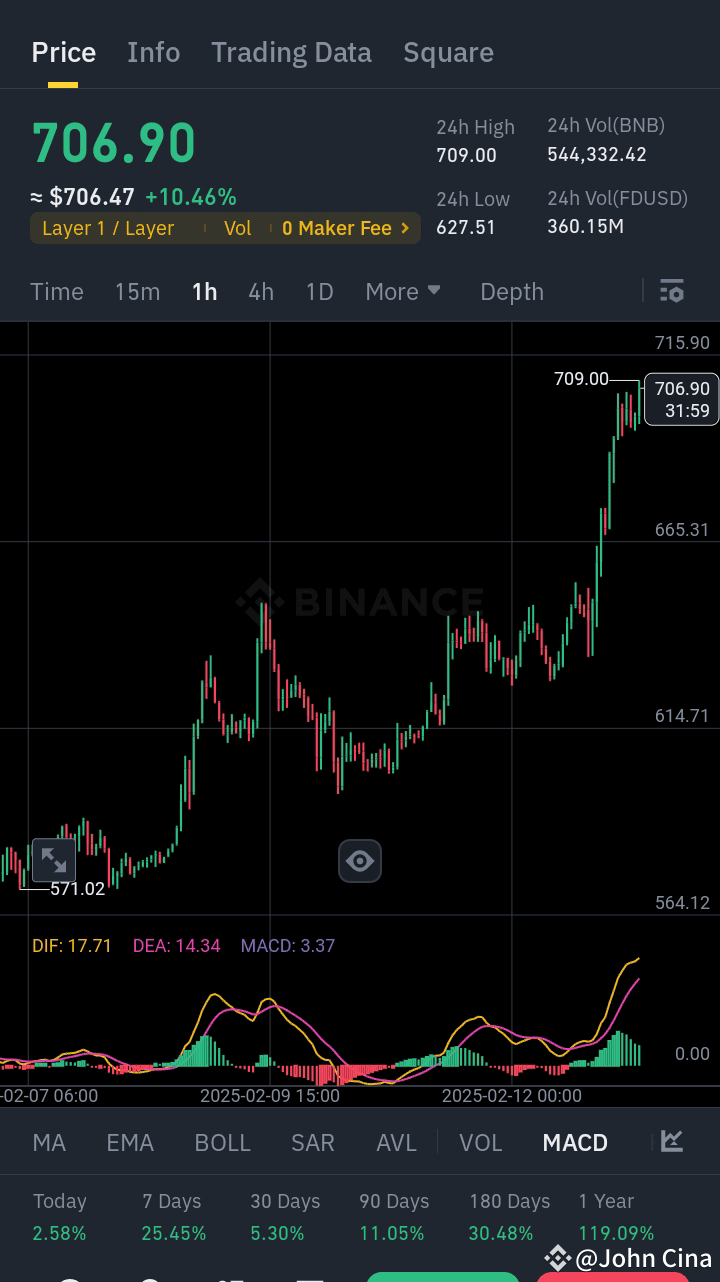This screenshot has width=720, height=1282.
Task: Tap the 24h Vol(BNB) value 544,332.42
Action: pos(597,154)
